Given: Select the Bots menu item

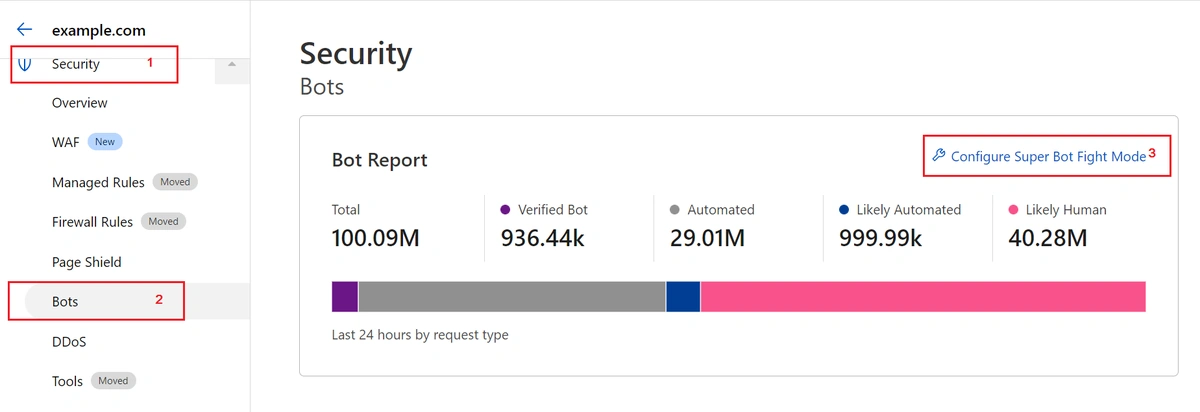Looking at the screenshot, I should tap(65, 301).
